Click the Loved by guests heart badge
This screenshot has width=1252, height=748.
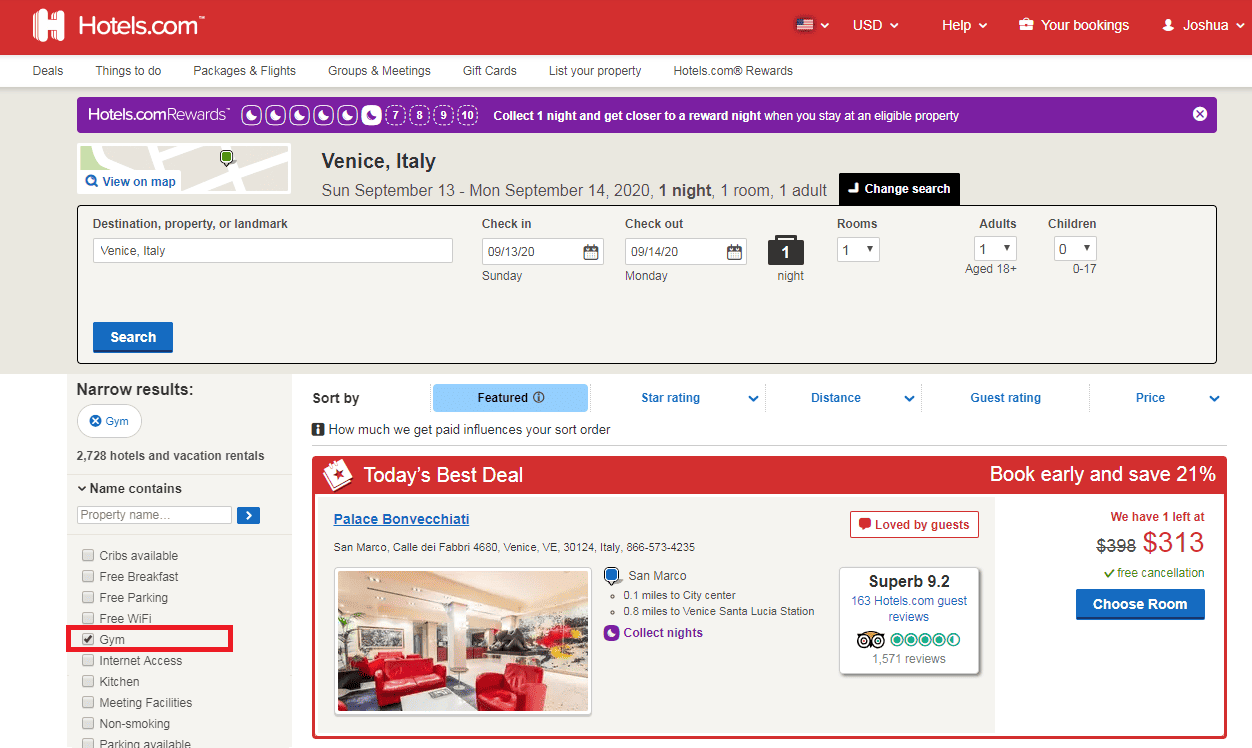[x=914, y=524]
